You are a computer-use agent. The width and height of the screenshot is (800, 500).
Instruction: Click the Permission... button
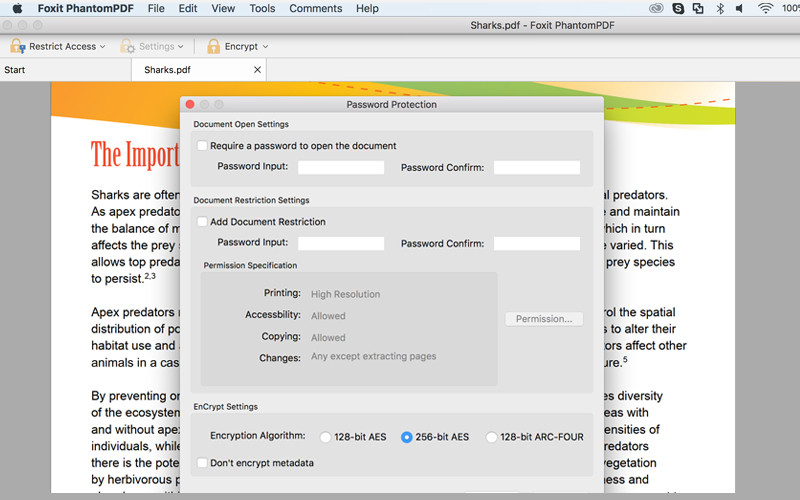click(x=544, y=319)
